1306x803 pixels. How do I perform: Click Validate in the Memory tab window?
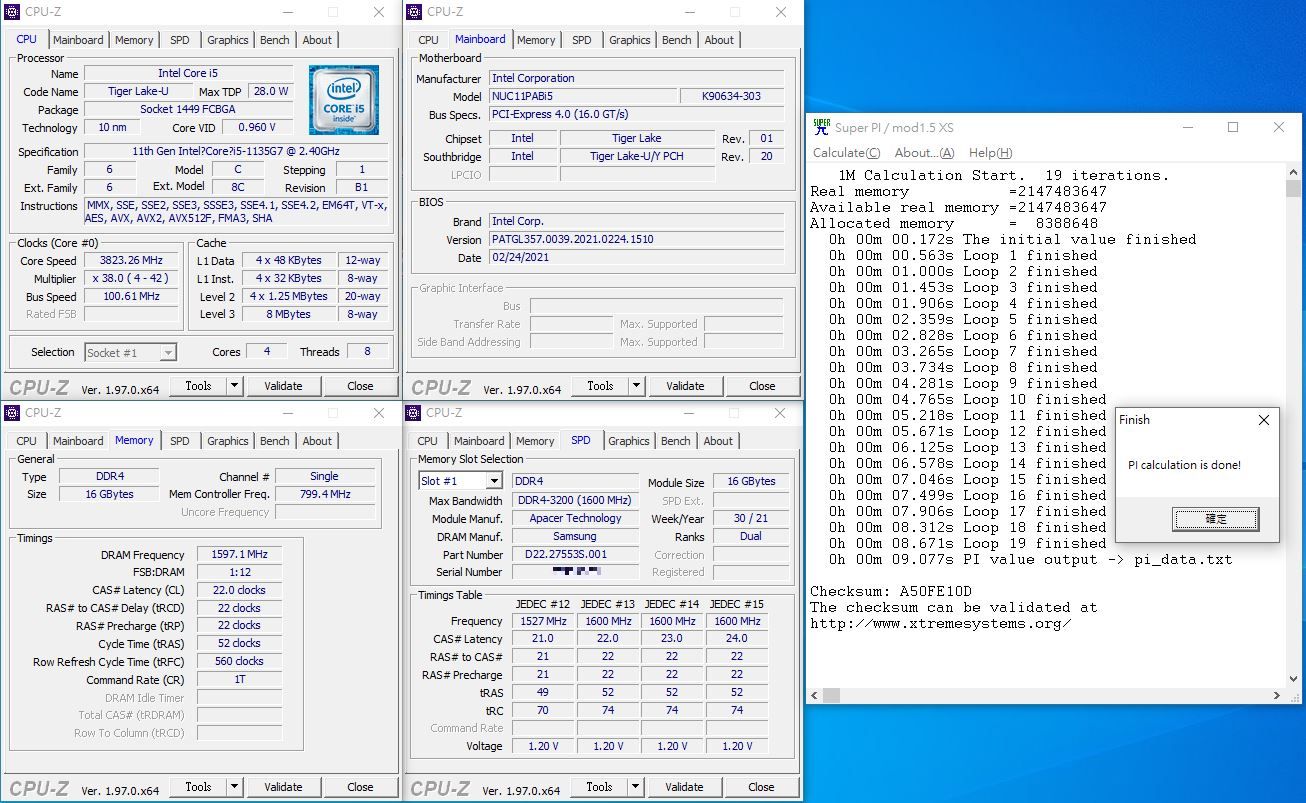point(283,787)
